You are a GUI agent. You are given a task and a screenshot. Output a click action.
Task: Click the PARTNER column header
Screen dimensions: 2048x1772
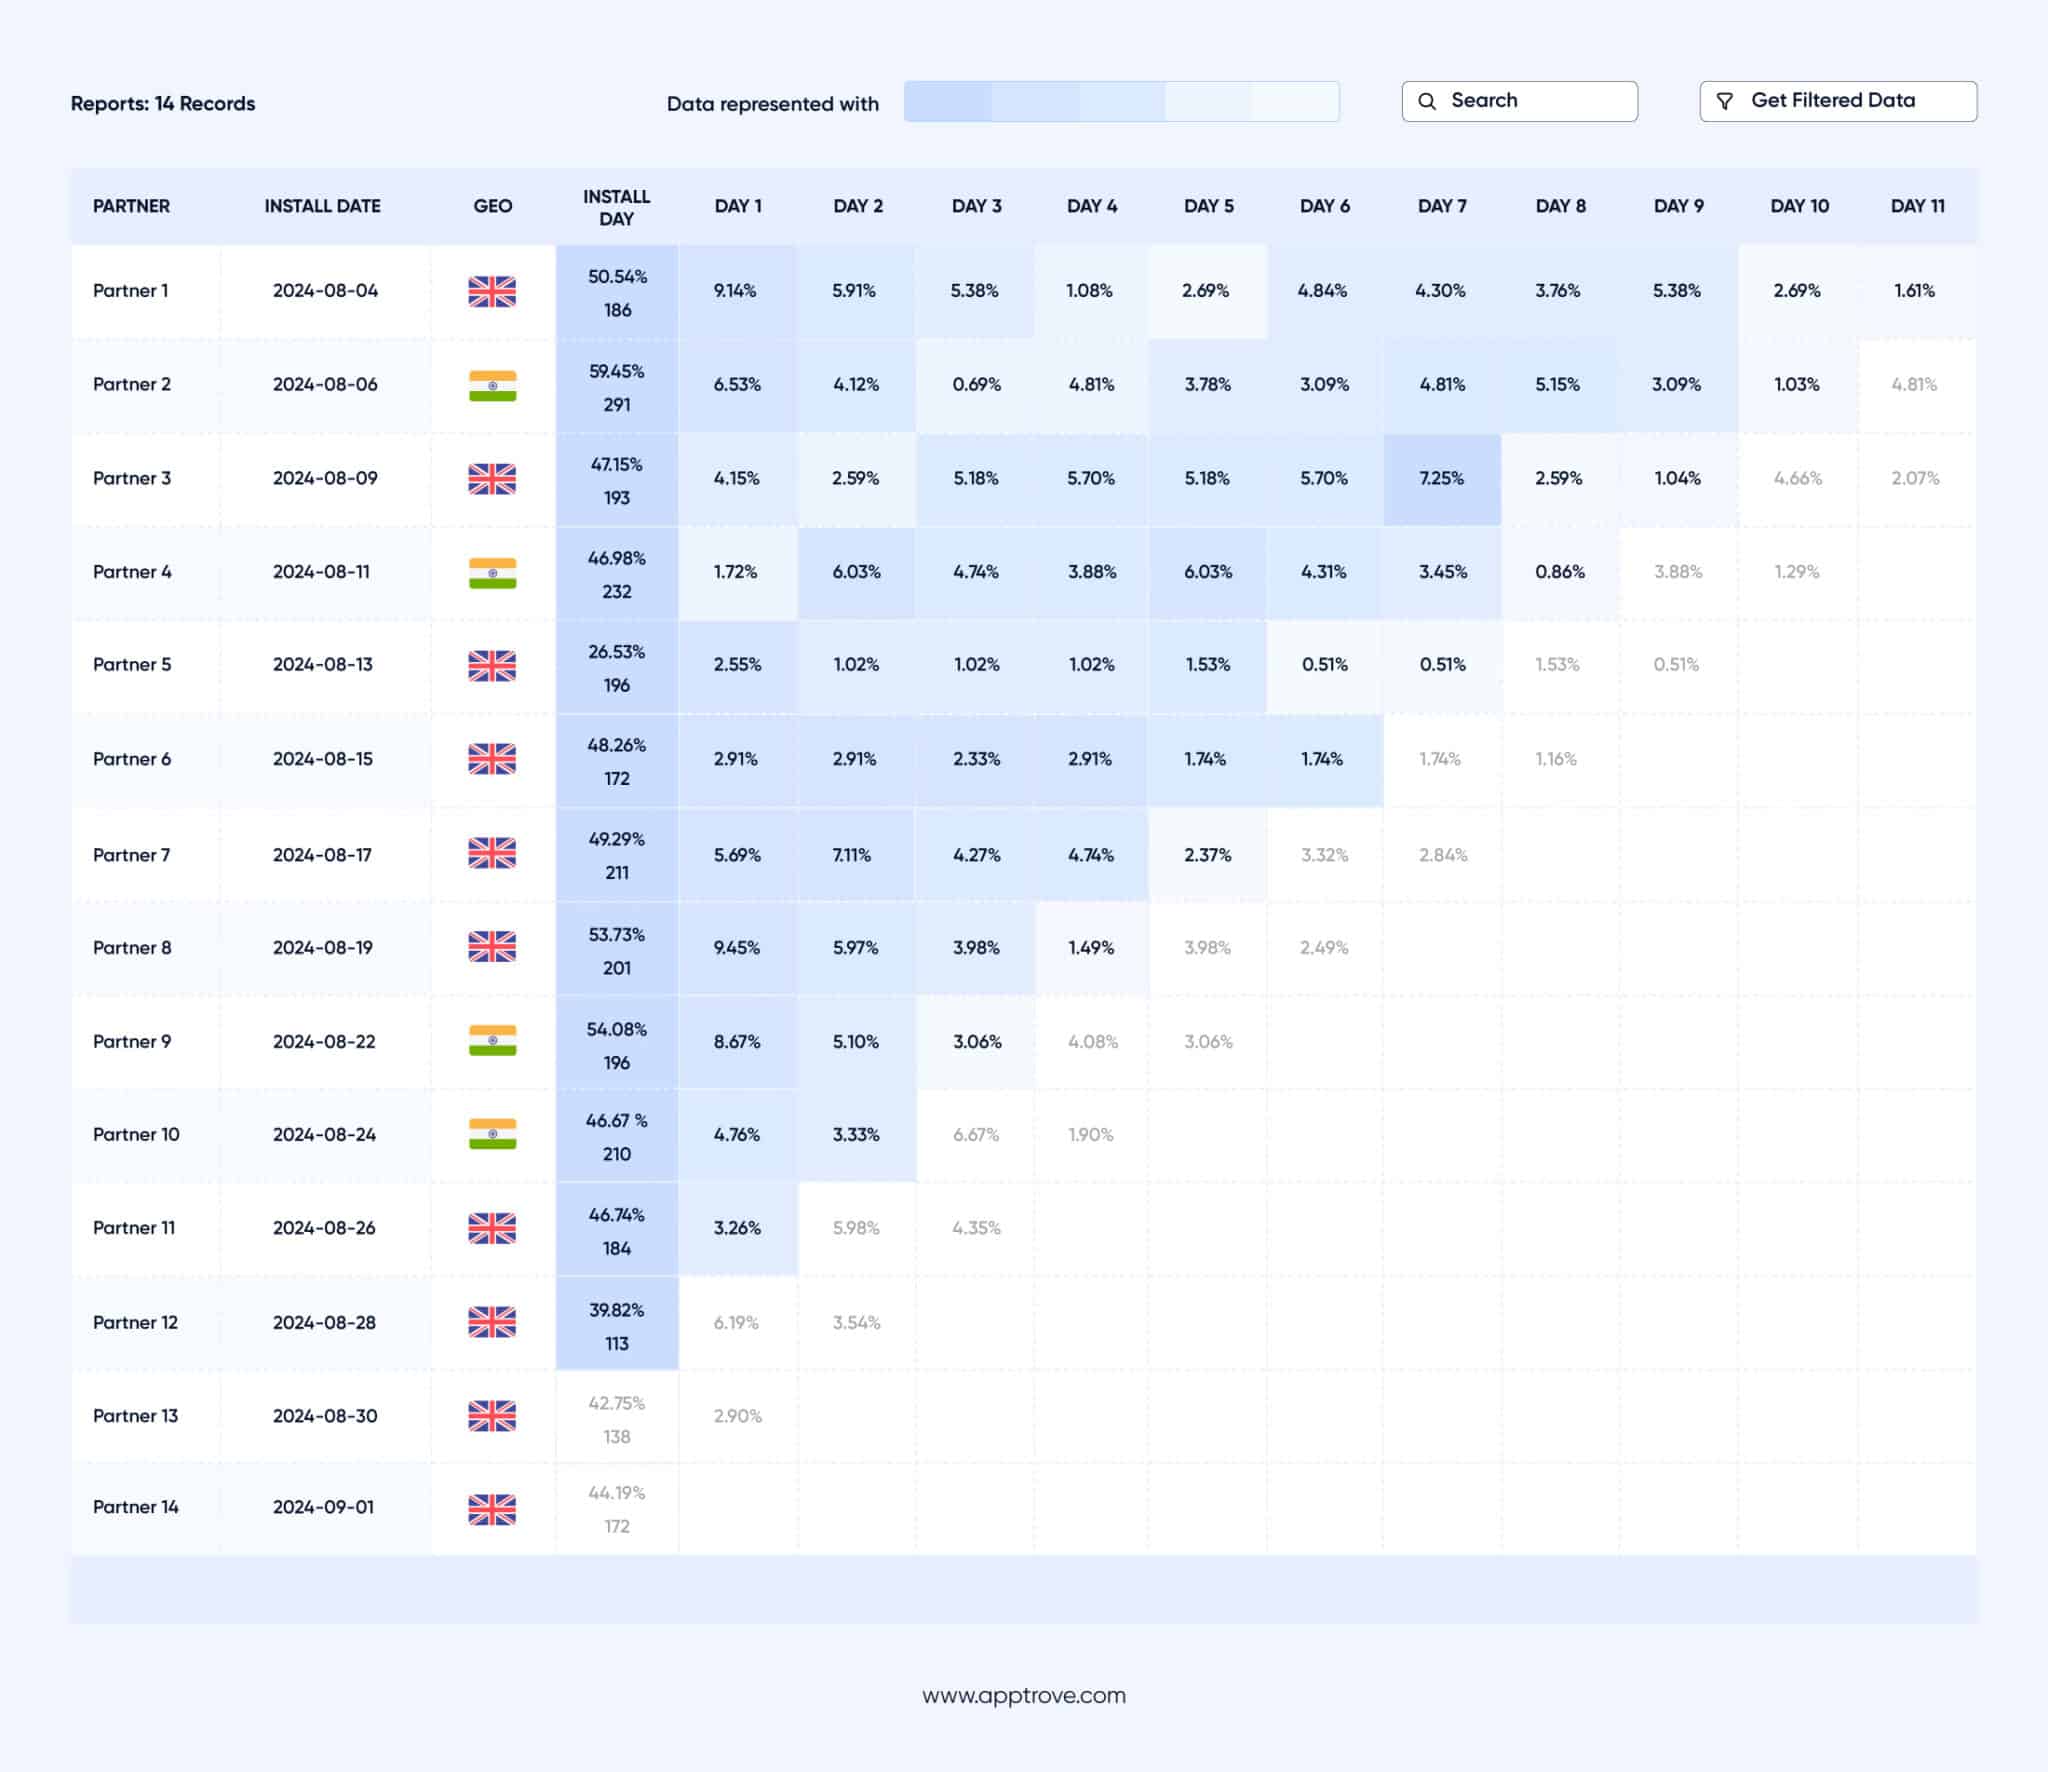[131, 206]
